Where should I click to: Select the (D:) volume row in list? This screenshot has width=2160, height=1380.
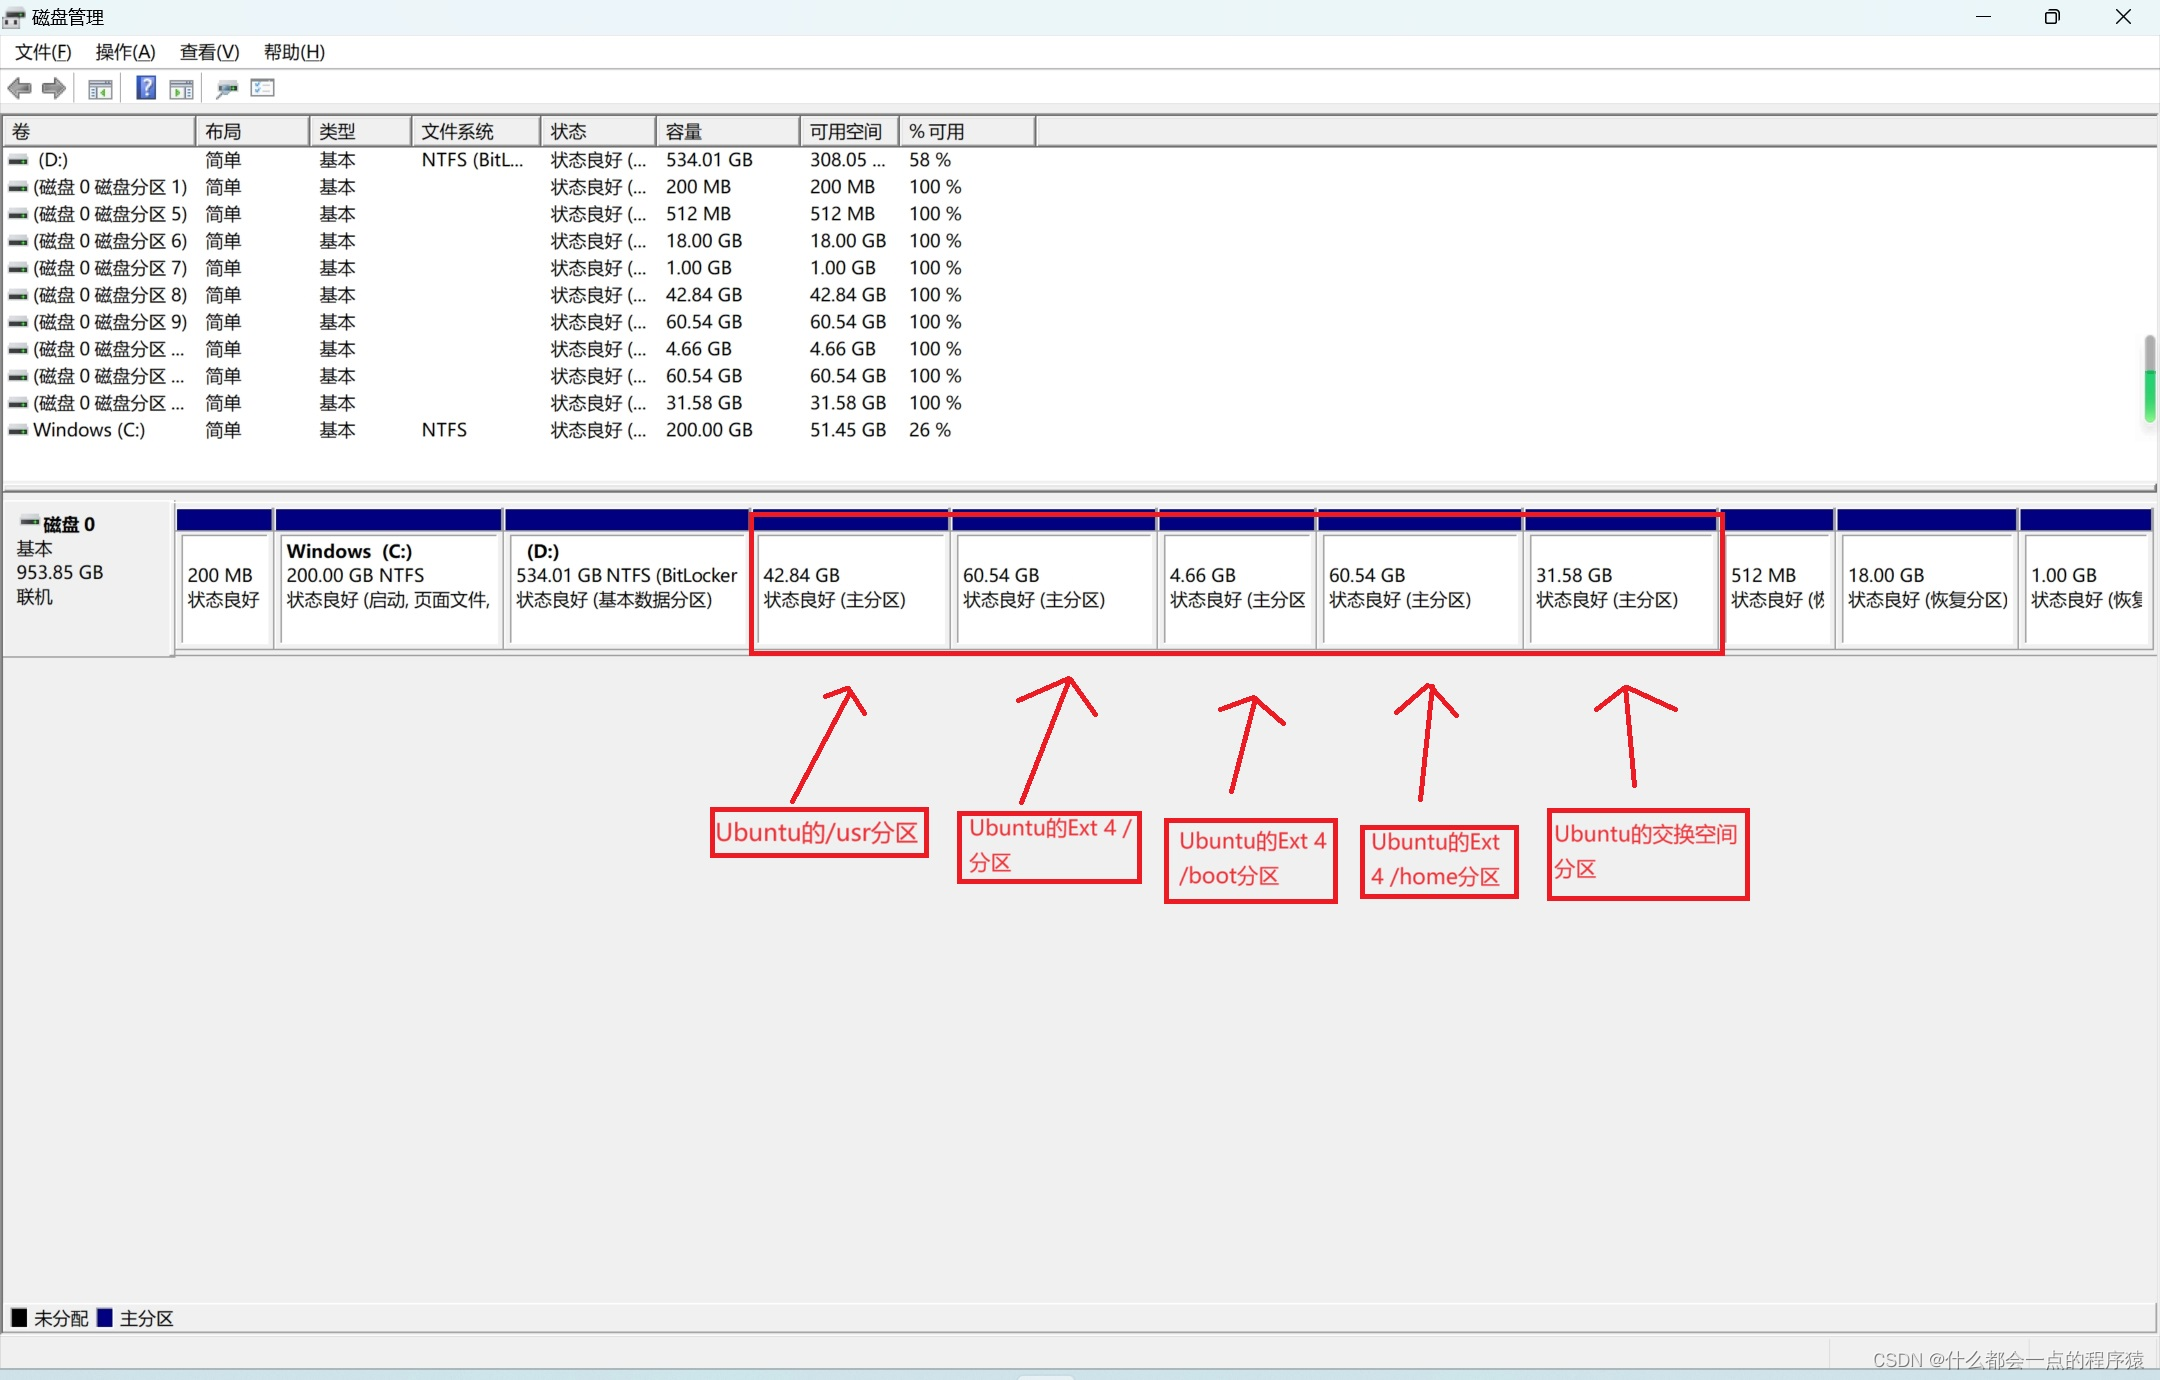[52, 160]
